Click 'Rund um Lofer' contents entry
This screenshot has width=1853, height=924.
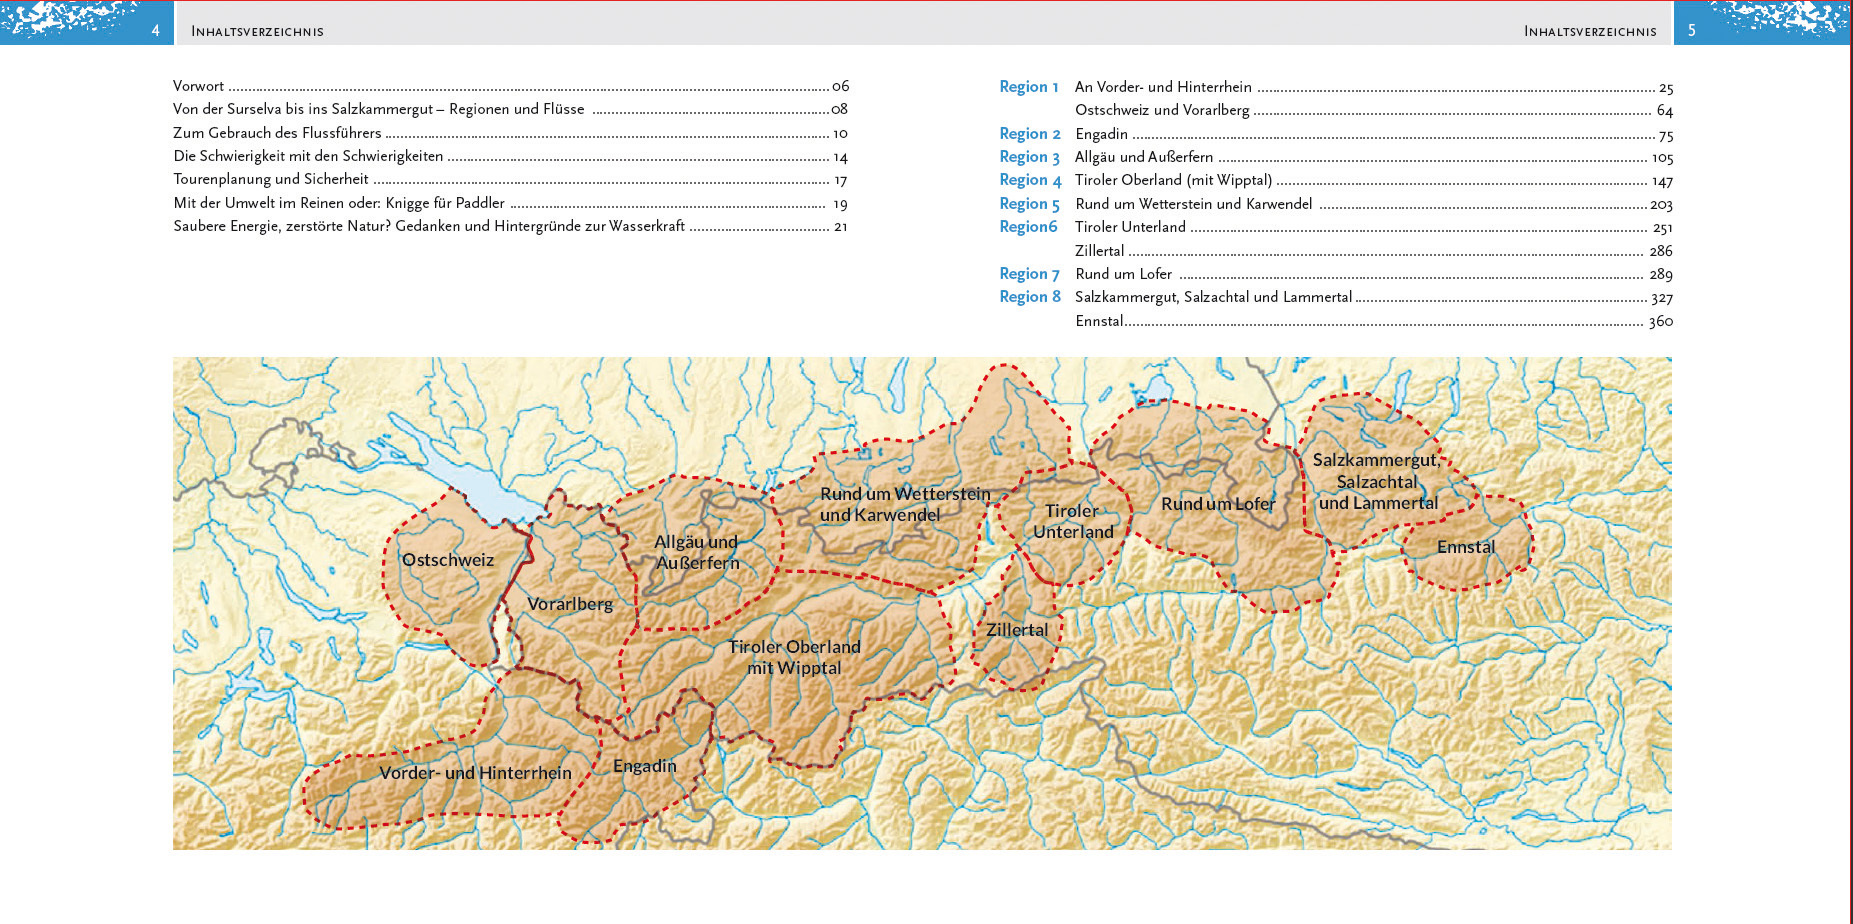tap(1123, 274)
